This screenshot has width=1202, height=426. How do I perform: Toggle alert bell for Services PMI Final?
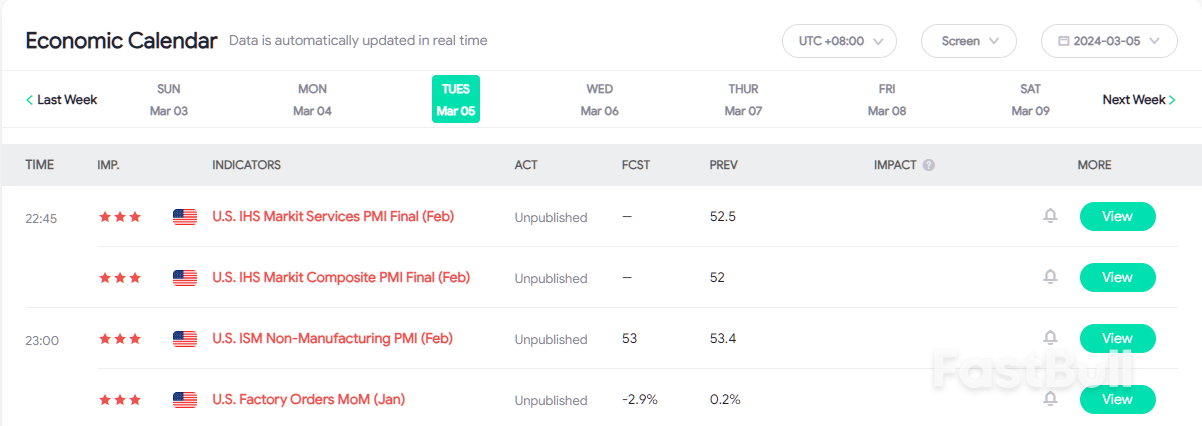tap(1050, 216)
